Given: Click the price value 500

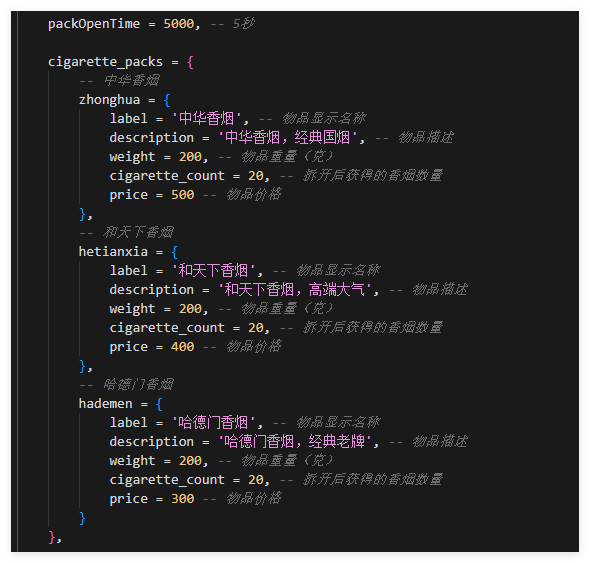Looking at the screenshot, I should click(182, 195).
